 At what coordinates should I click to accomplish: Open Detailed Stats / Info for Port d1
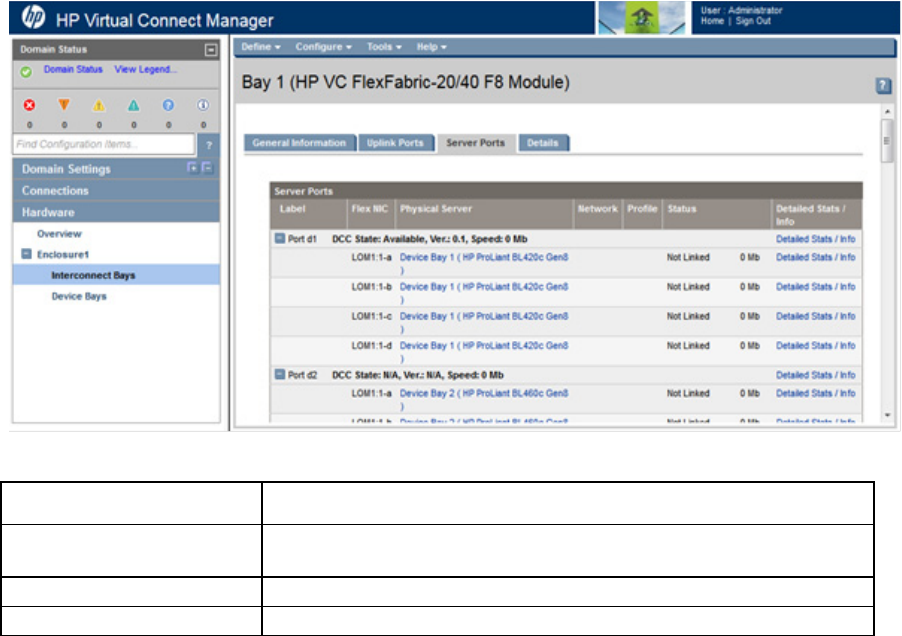815,239
